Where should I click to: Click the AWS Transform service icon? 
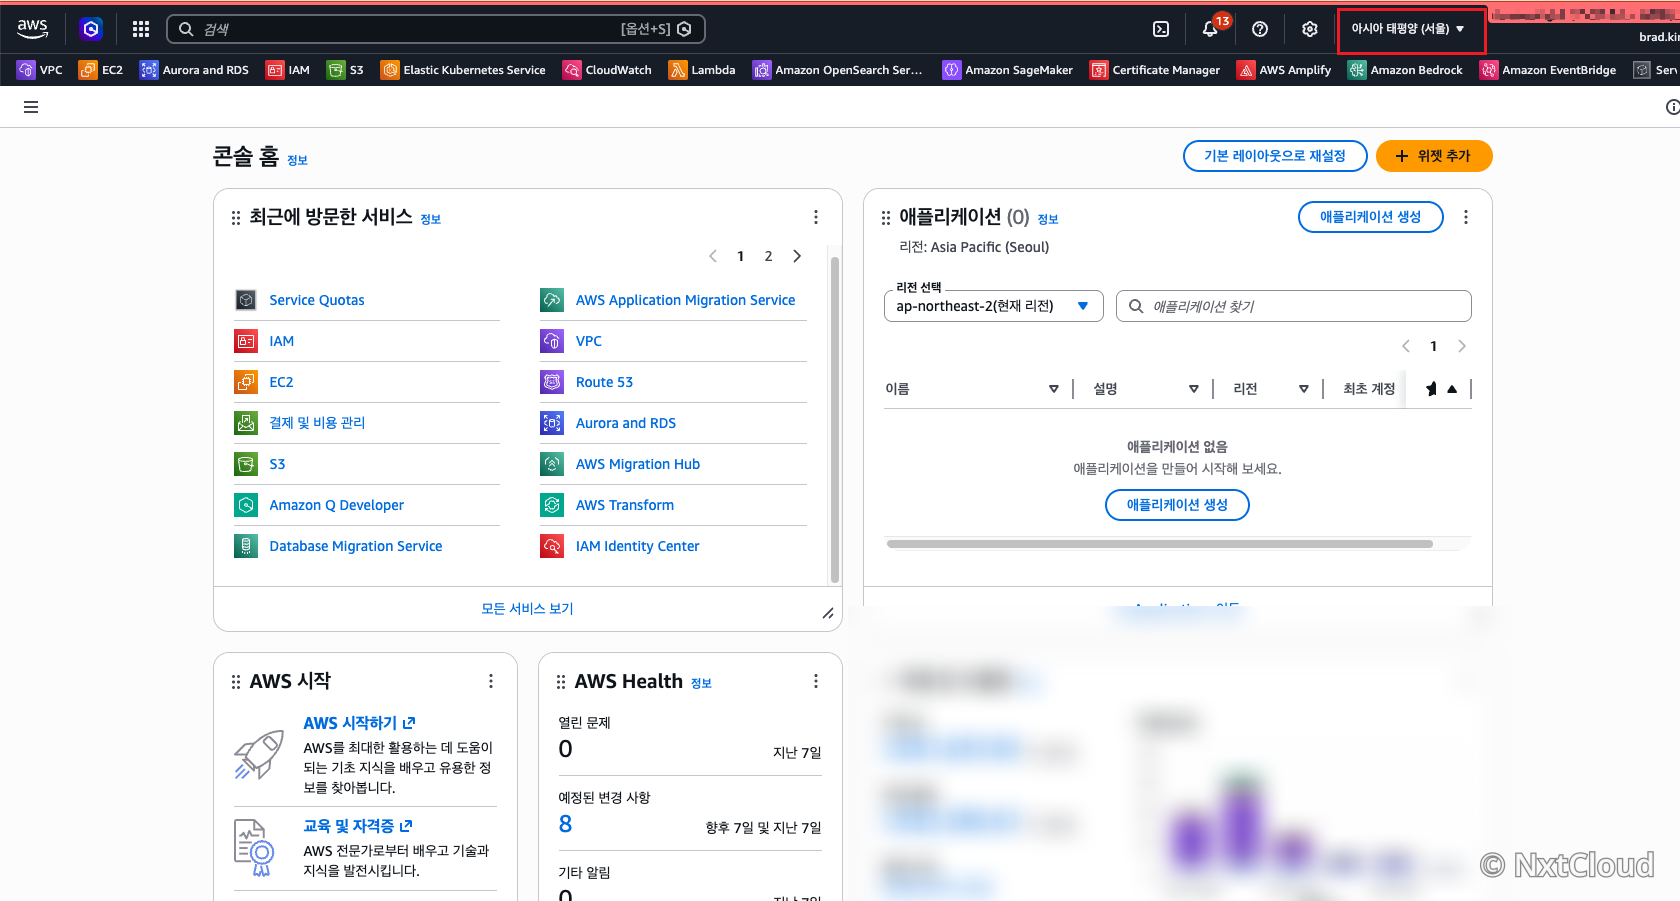(x=552, y=505)
